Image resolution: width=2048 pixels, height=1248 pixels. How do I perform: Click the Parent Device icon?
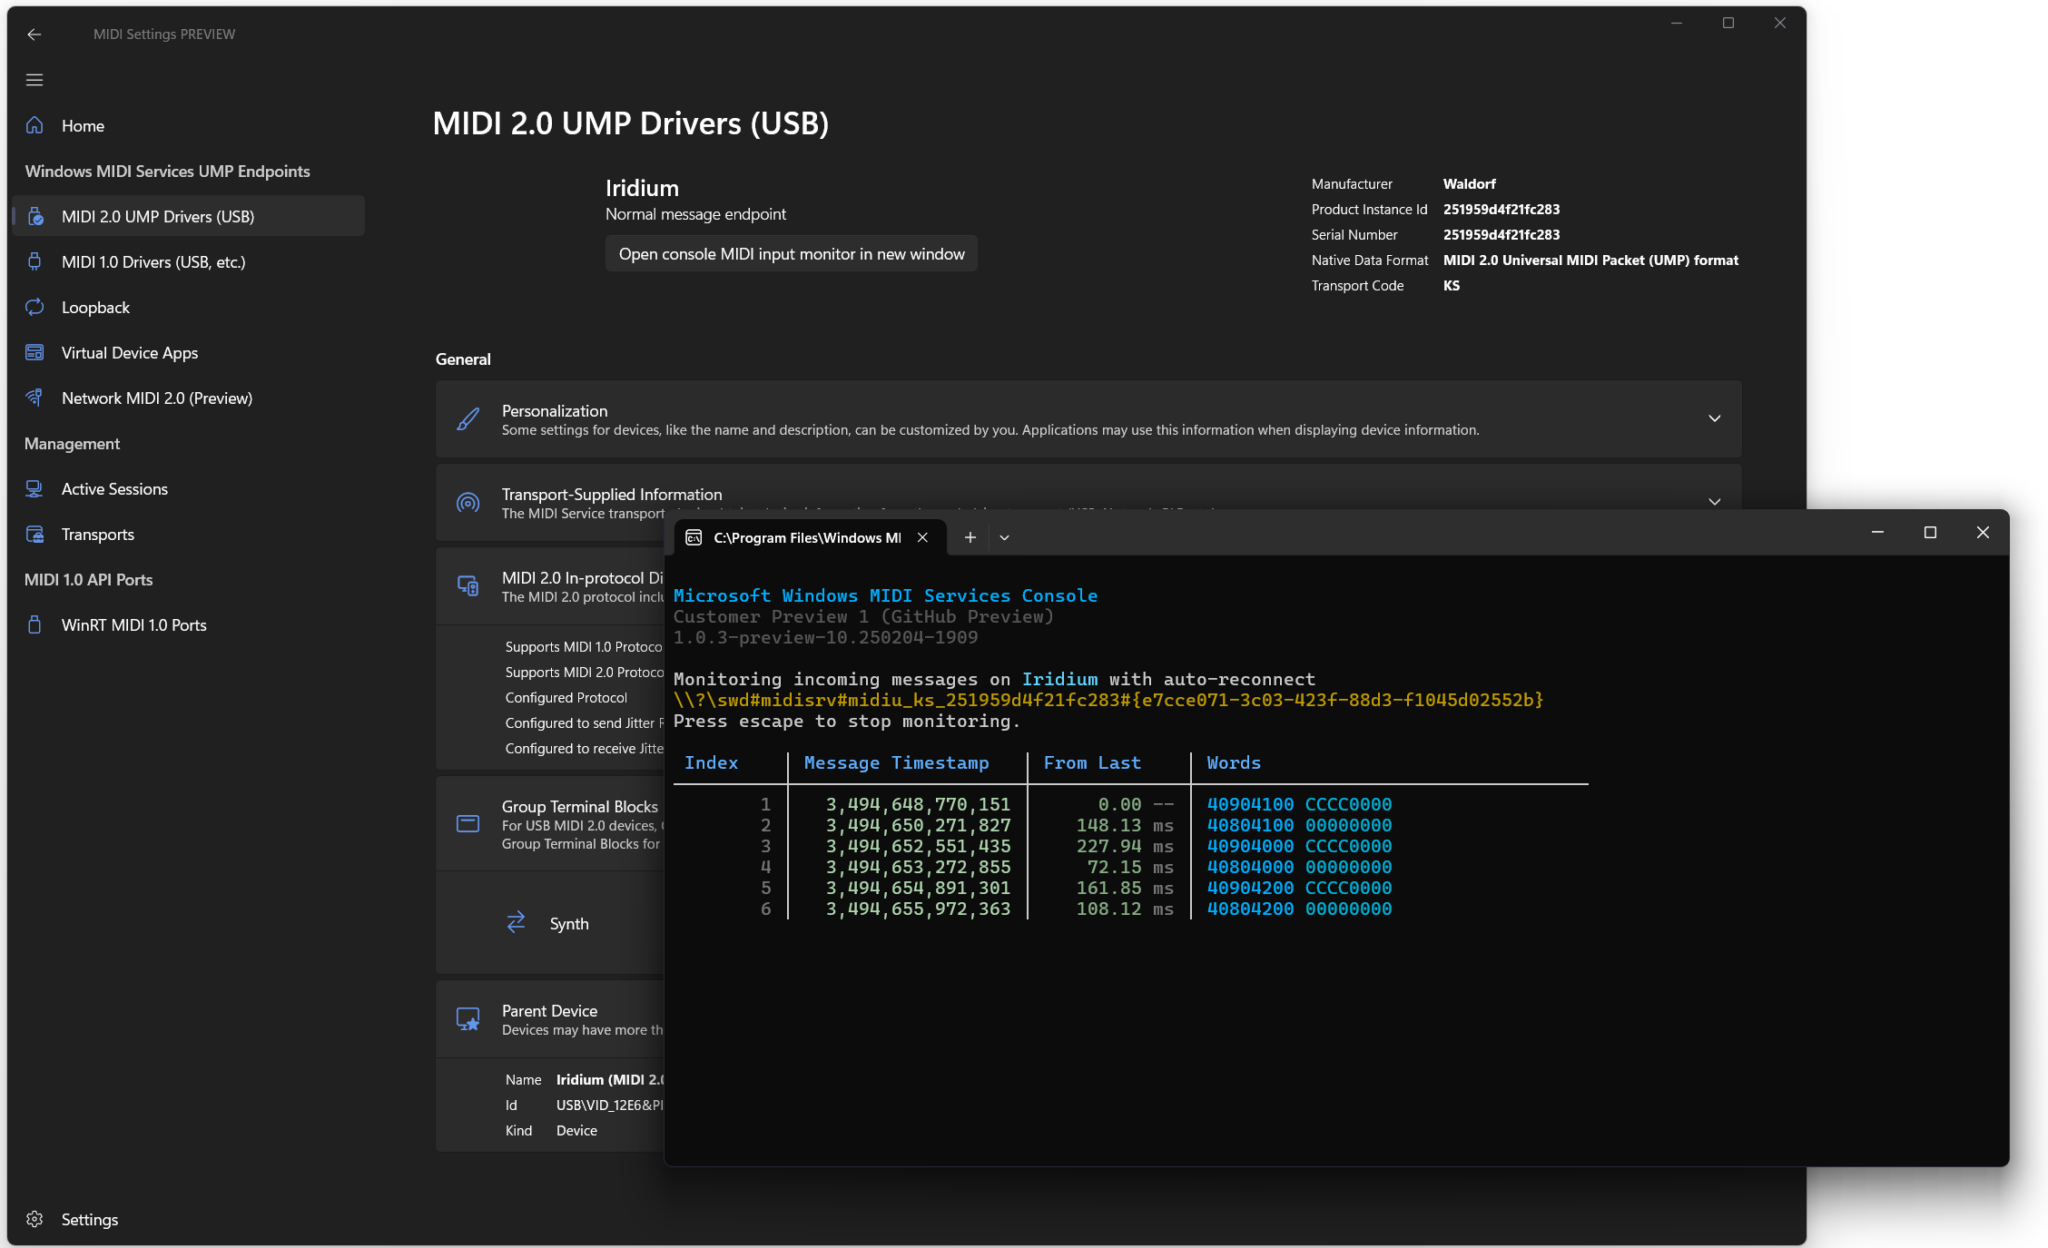click(x=467, y=1018)
